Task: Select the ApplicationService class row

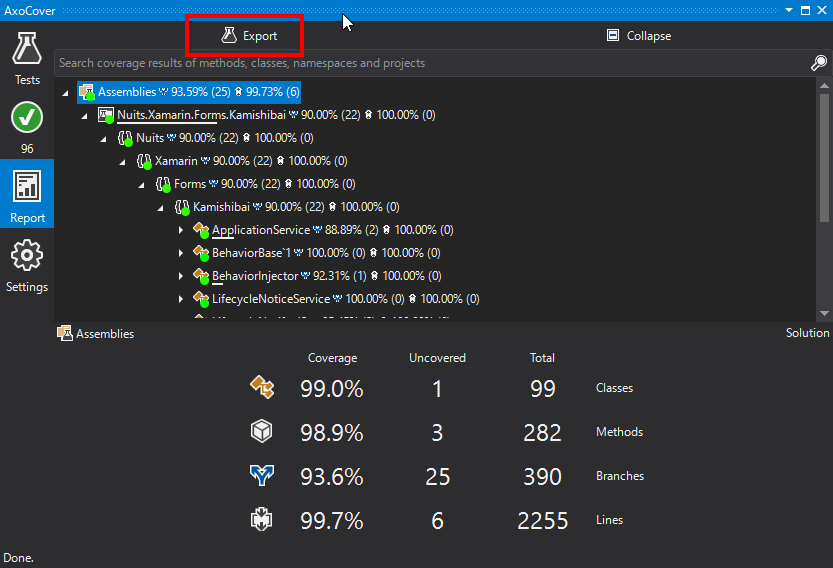Action: 323,230
